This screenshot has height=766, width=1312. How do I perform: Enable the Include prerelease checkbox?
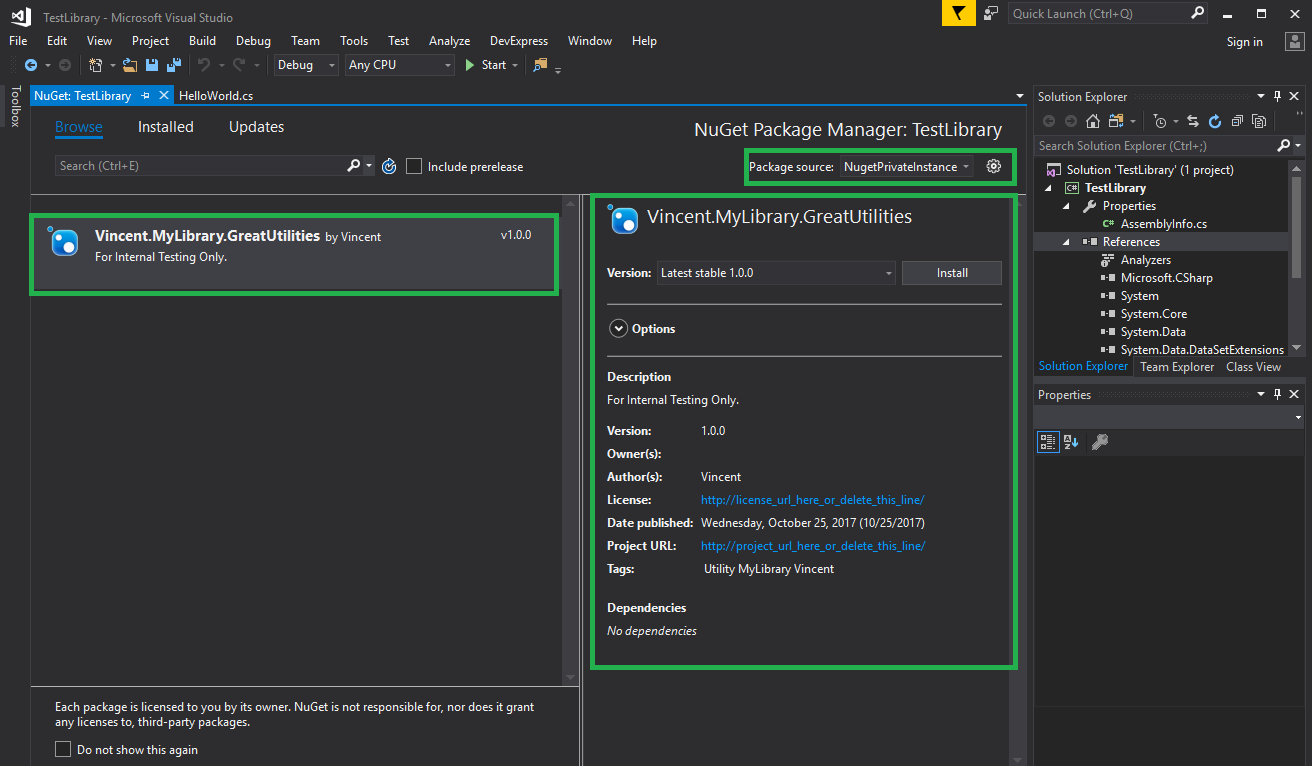pos(414,166)
